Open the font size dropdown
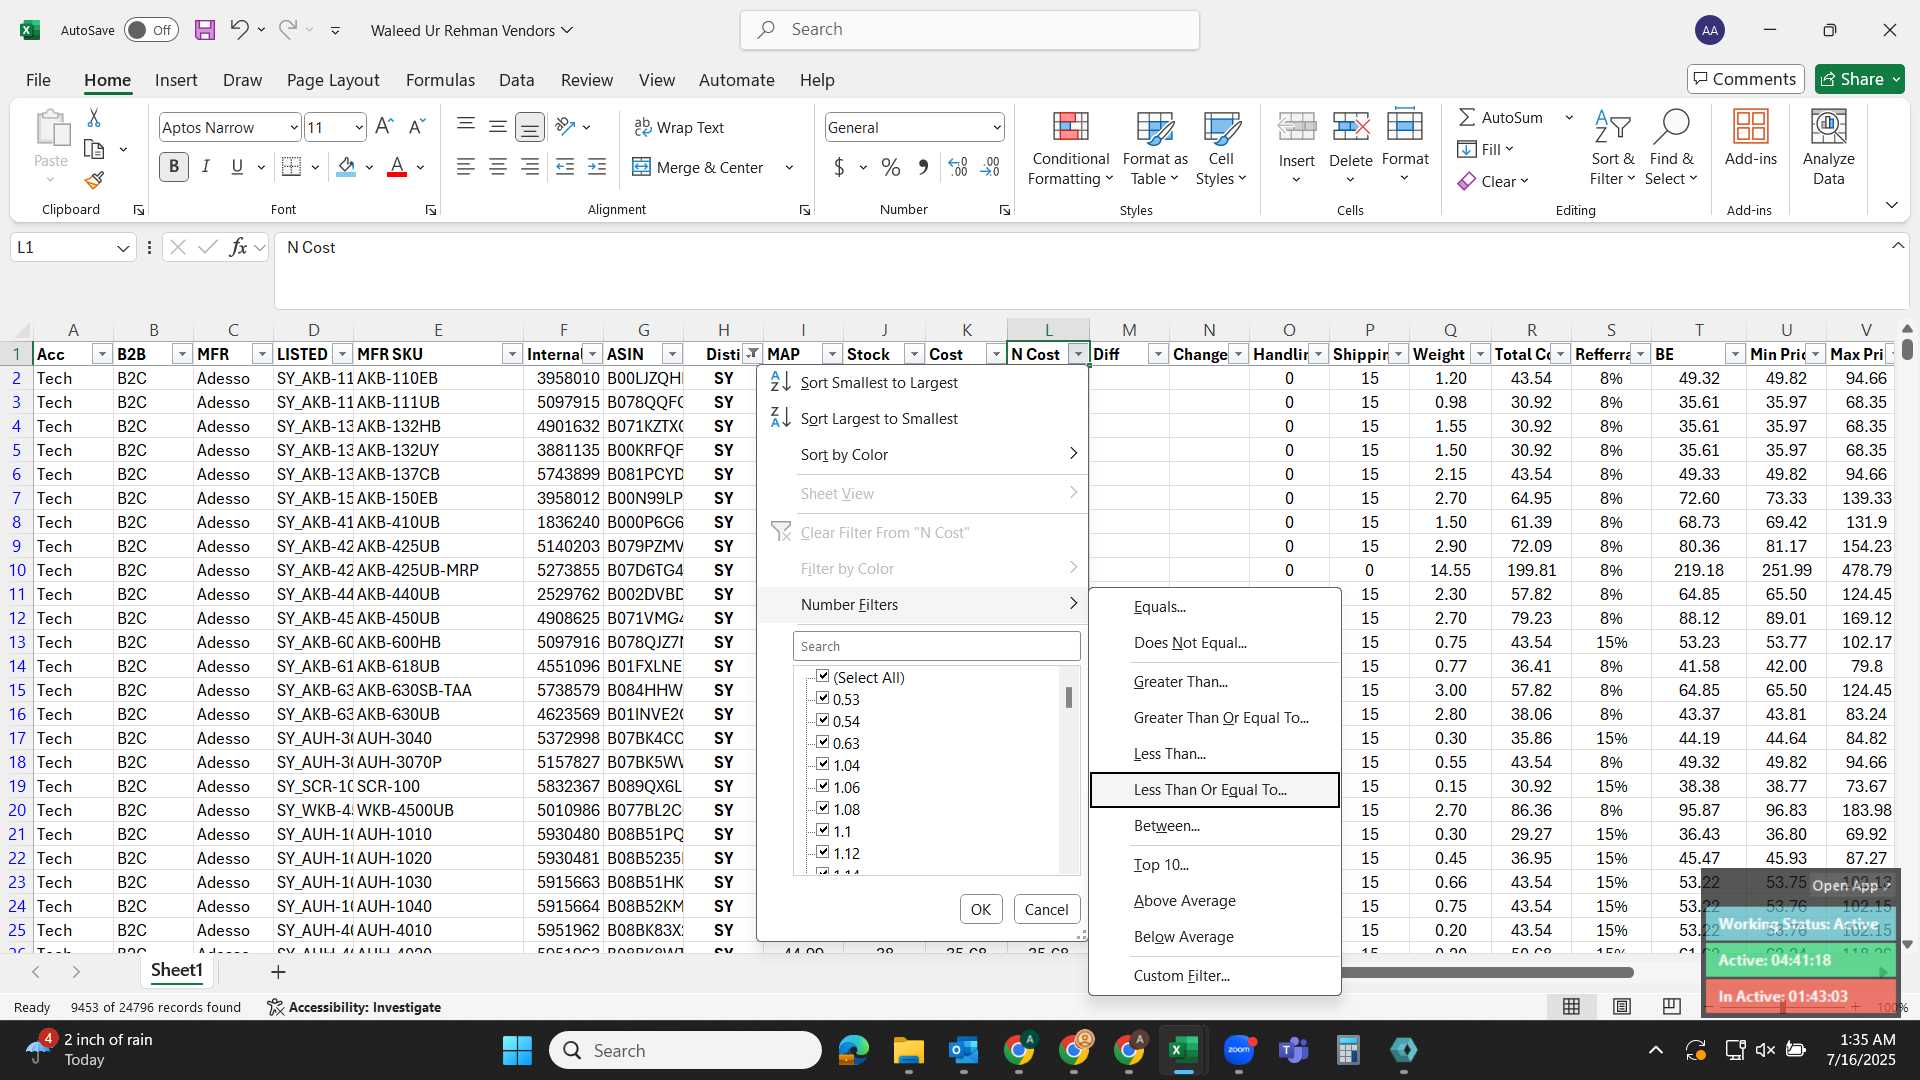1920x1080 pixels. click(x=358, y=127)
